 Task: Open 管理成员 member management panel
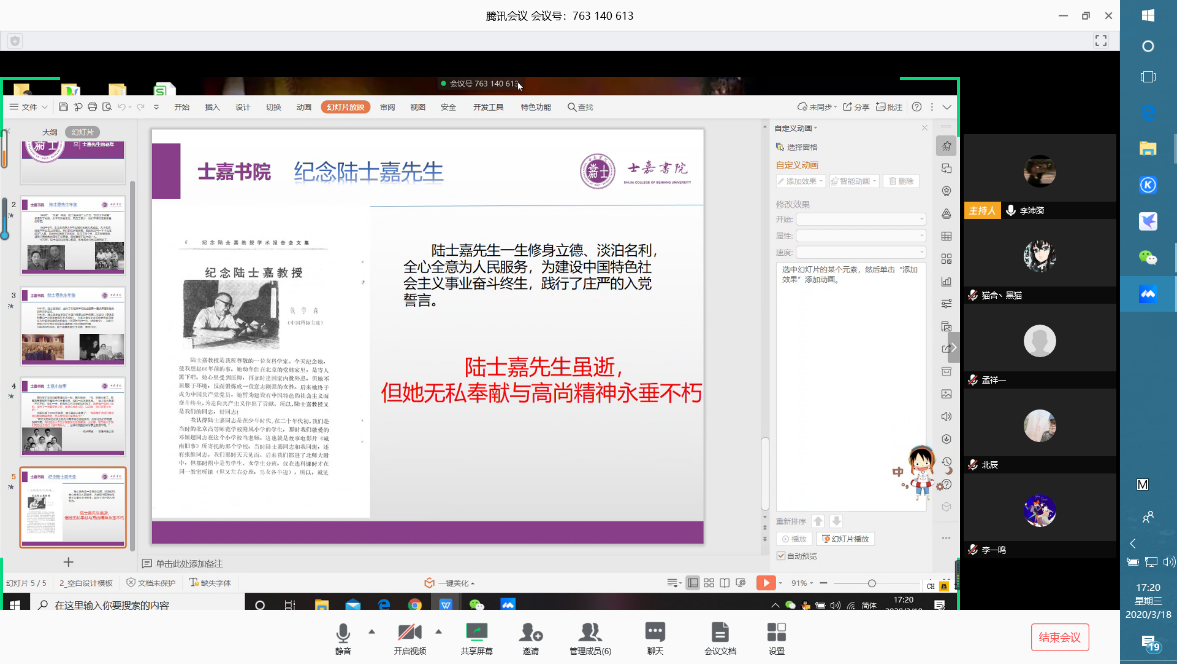[590, 638]
